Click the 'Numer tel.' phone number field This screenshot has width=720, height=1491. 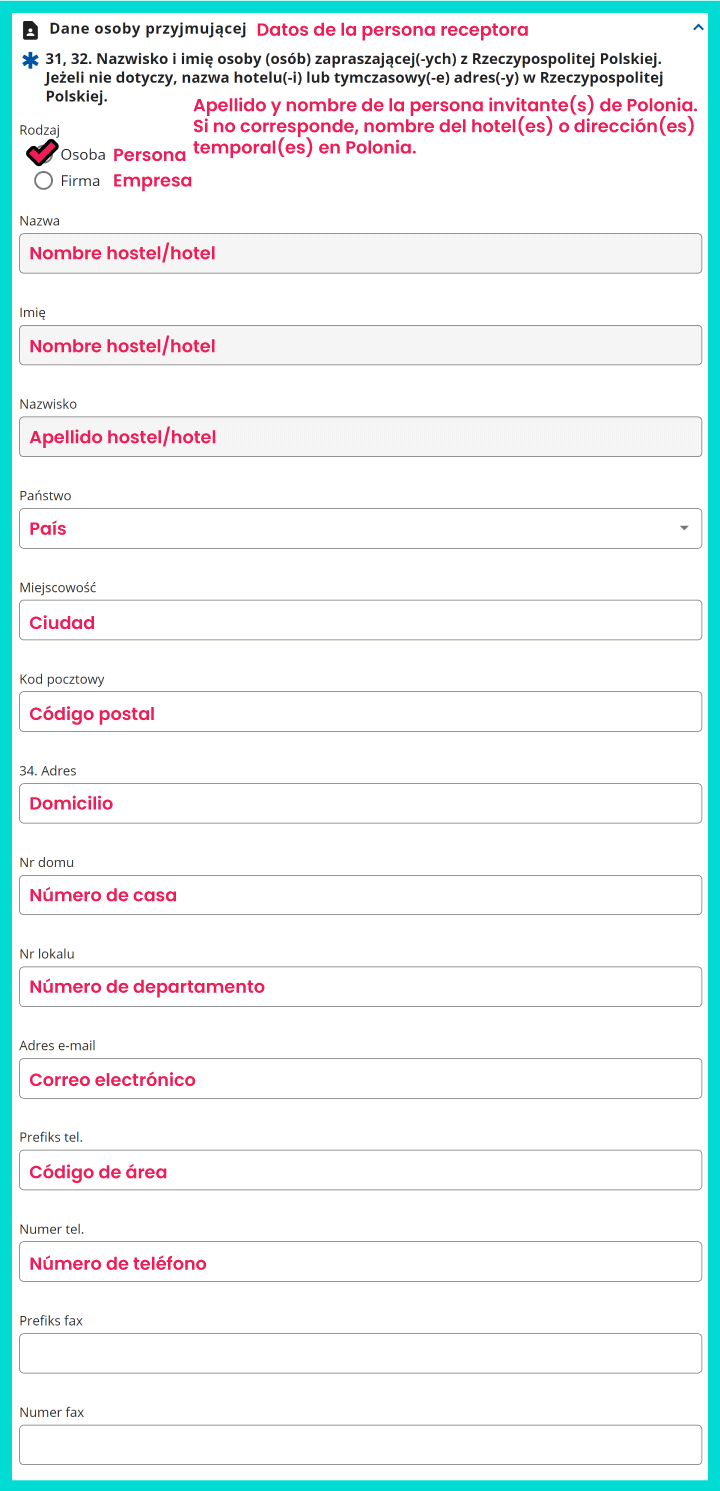coord(360,1262)
